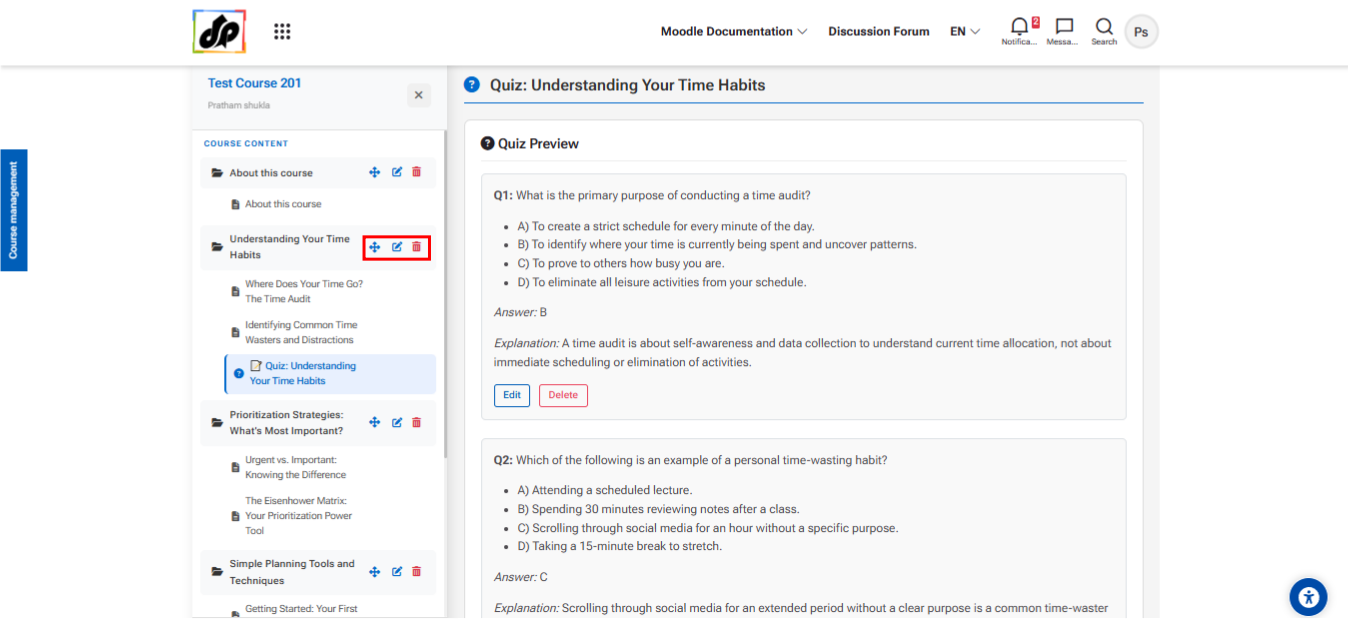Click the Q2 question text

(690, 460)
